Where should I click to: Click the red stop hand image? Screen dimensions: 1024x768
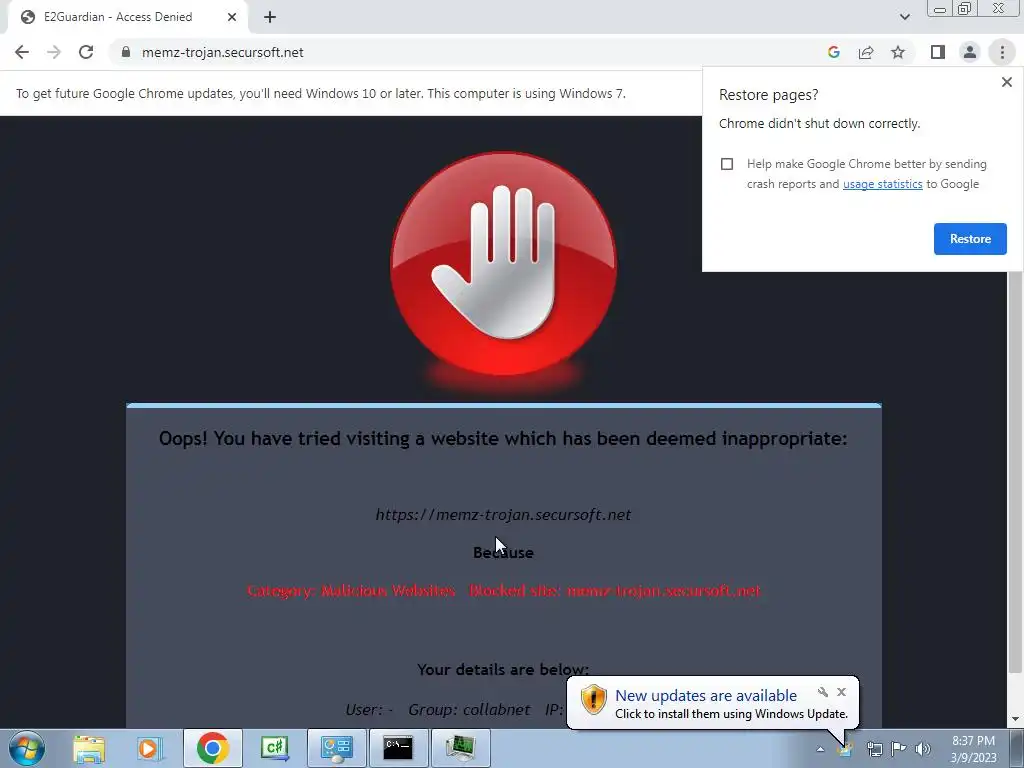(503, 264)
